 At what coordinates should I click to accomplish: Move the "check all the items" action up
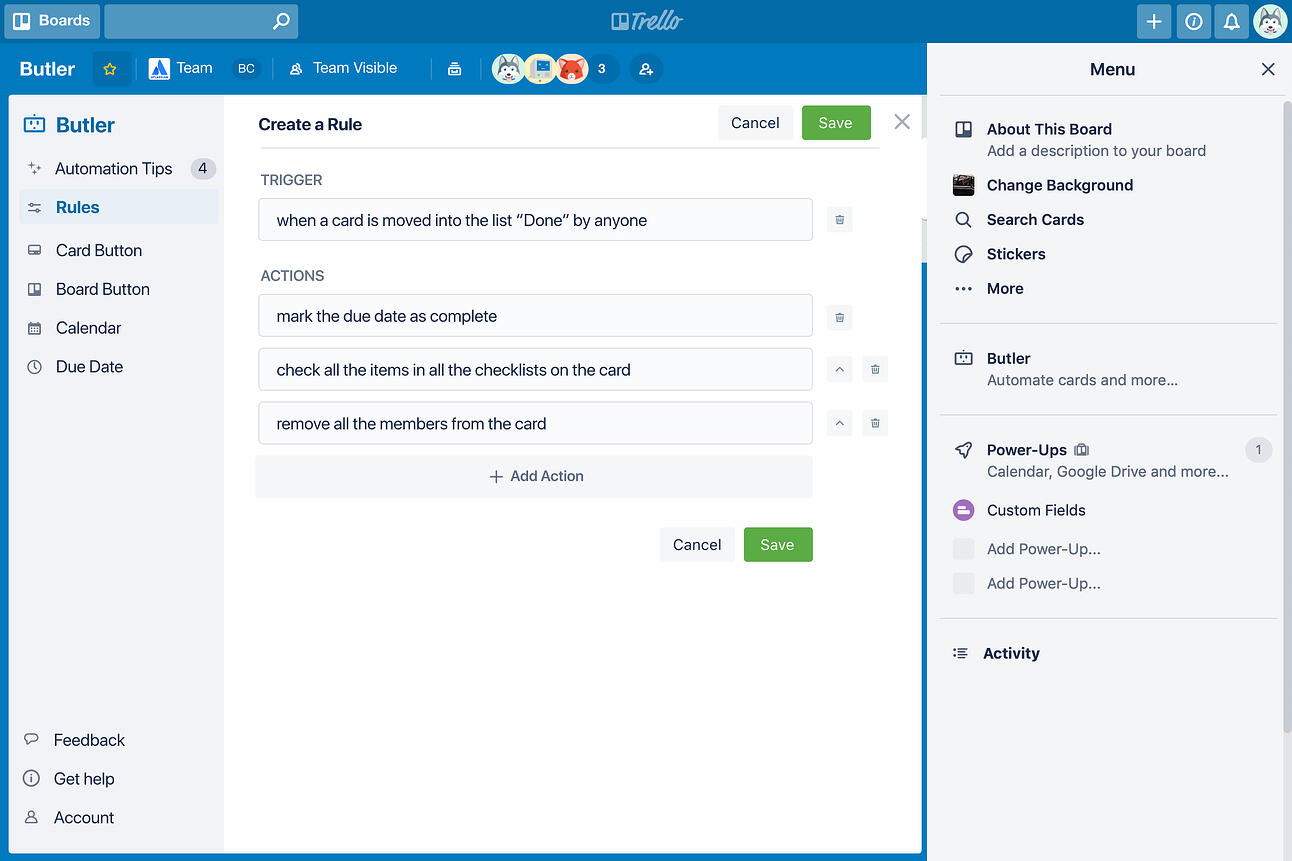coord(839,369)
